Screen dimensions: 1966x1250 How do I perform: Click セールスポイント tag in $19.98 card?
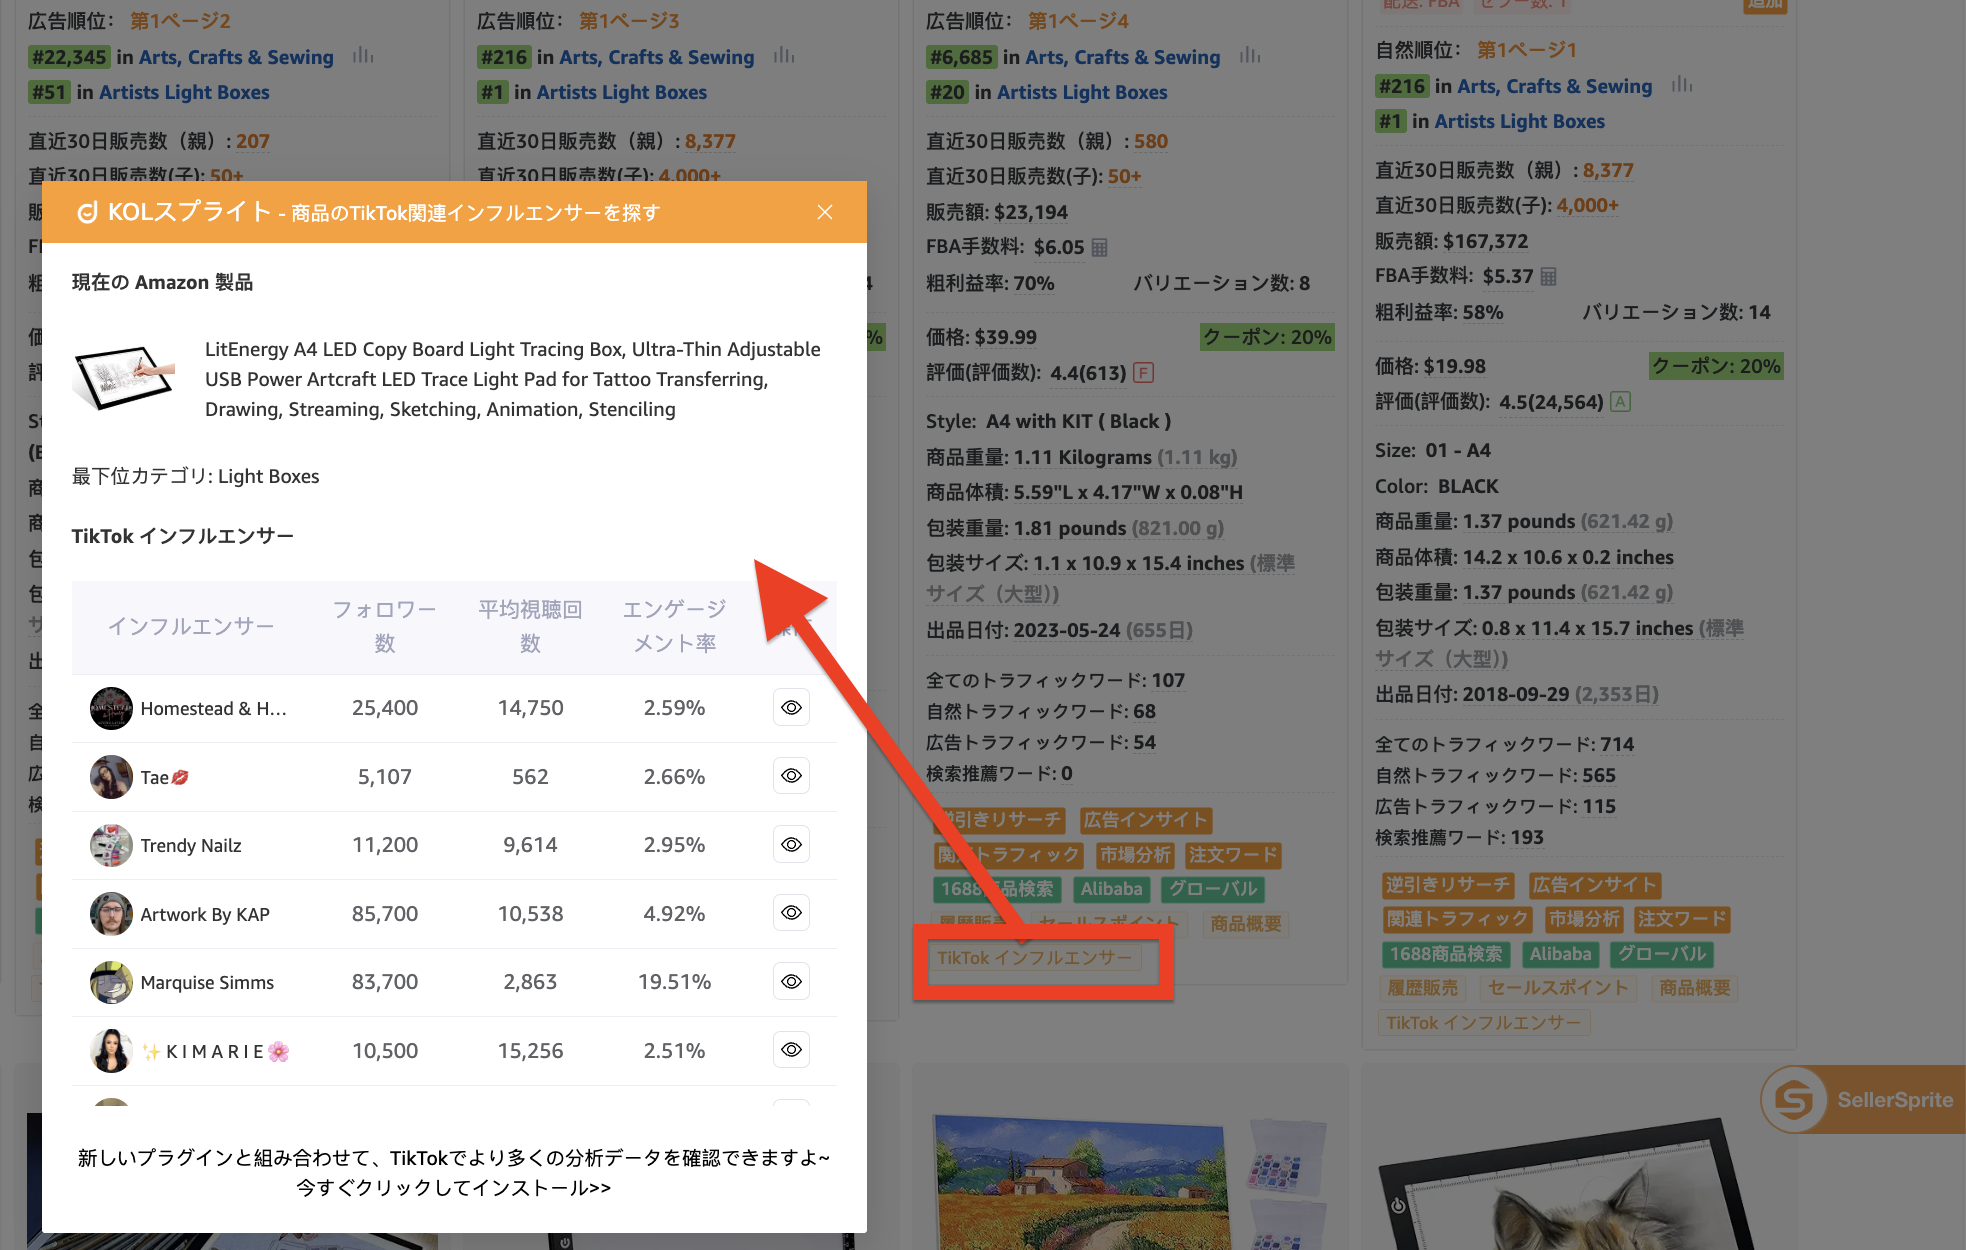click(x=1557, y=988)
